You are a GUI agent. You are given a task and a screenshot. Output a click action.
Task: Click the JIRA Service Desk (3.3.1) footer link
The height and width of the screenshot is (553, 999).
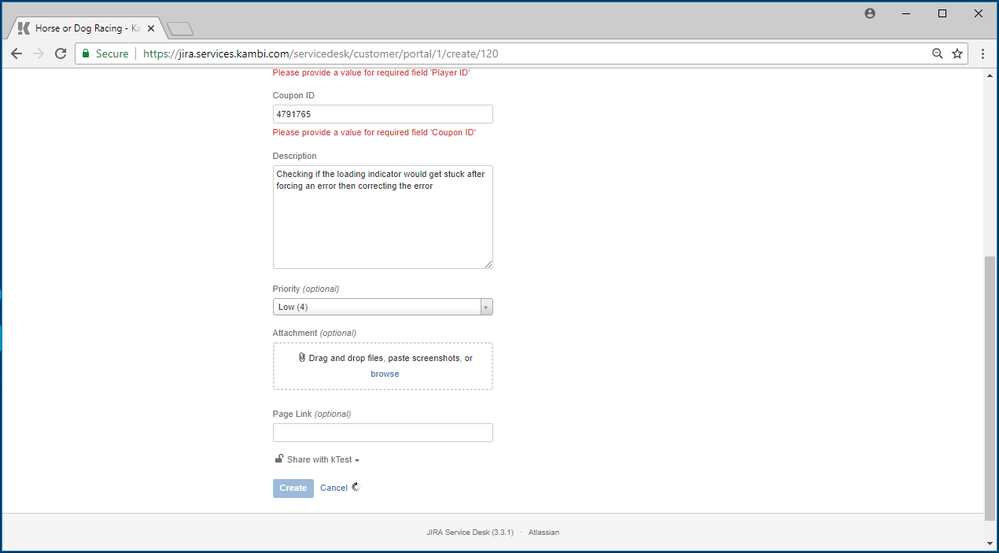click(x=470, y=532)
